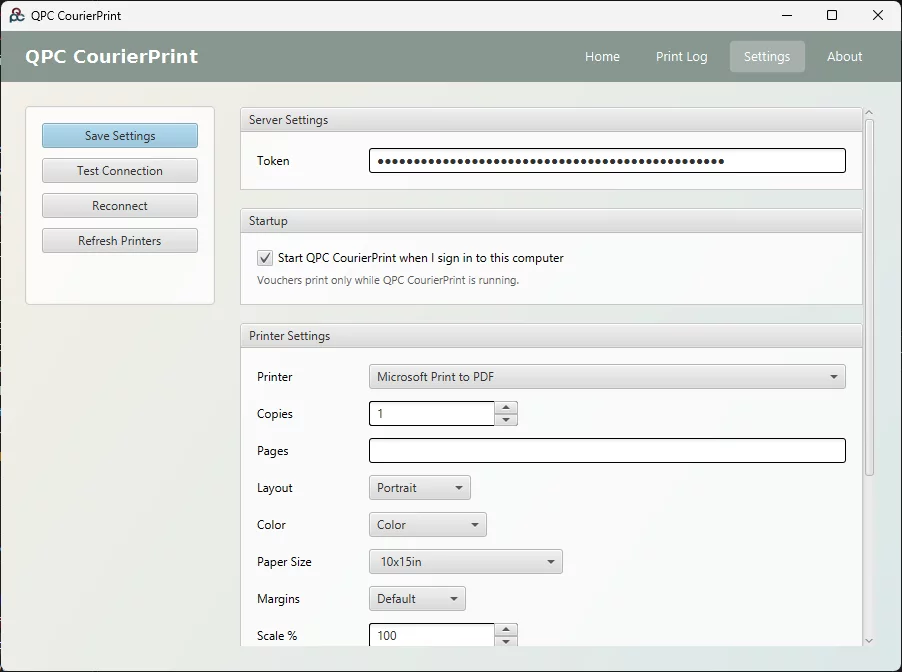Click the QPC CourierPrint app icon in title bar
The width and height of the screenshot is (902, 672).
click(17, 16)
